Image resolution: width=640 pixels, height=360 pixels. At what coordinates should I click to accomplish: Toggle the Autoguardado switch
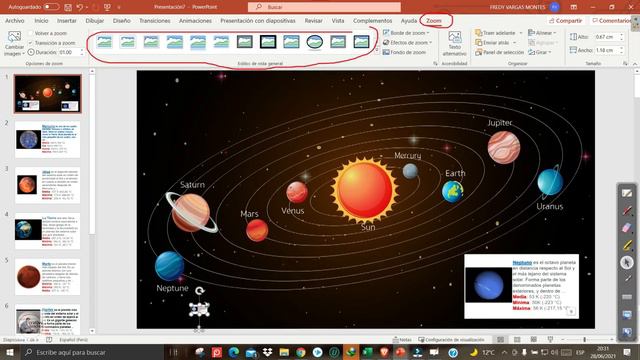point(51,7)
